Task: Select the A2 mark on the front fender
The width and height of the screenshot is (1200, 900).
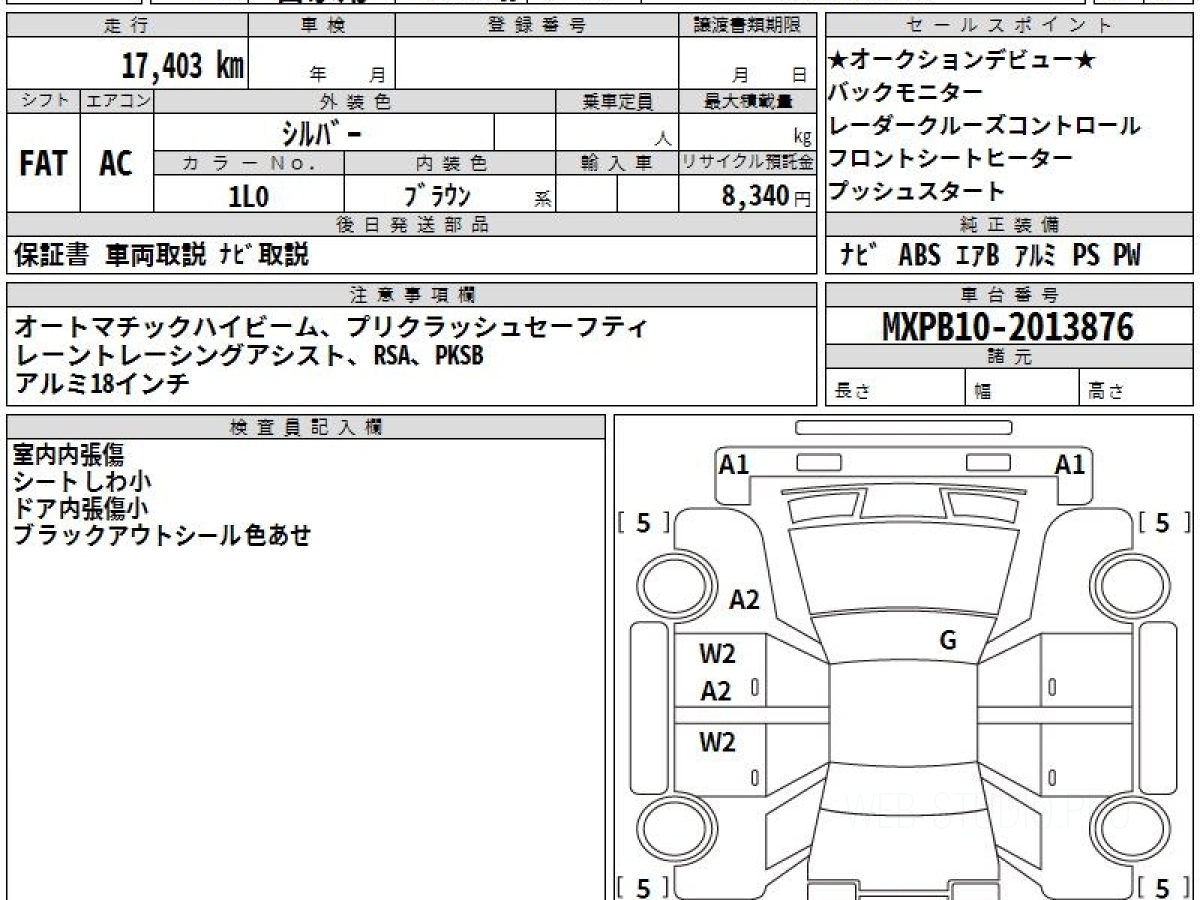Action: click(x=744, y=600)
